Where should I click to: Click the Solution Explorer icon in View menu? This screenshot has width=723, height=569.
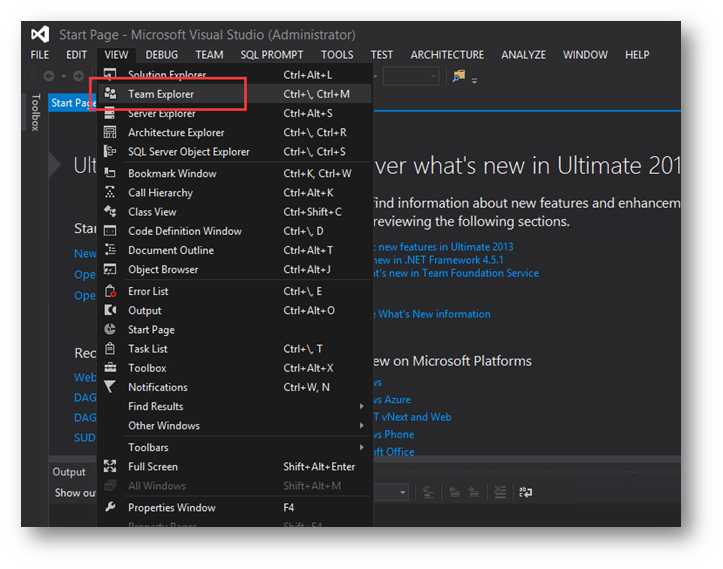[110, 74]
